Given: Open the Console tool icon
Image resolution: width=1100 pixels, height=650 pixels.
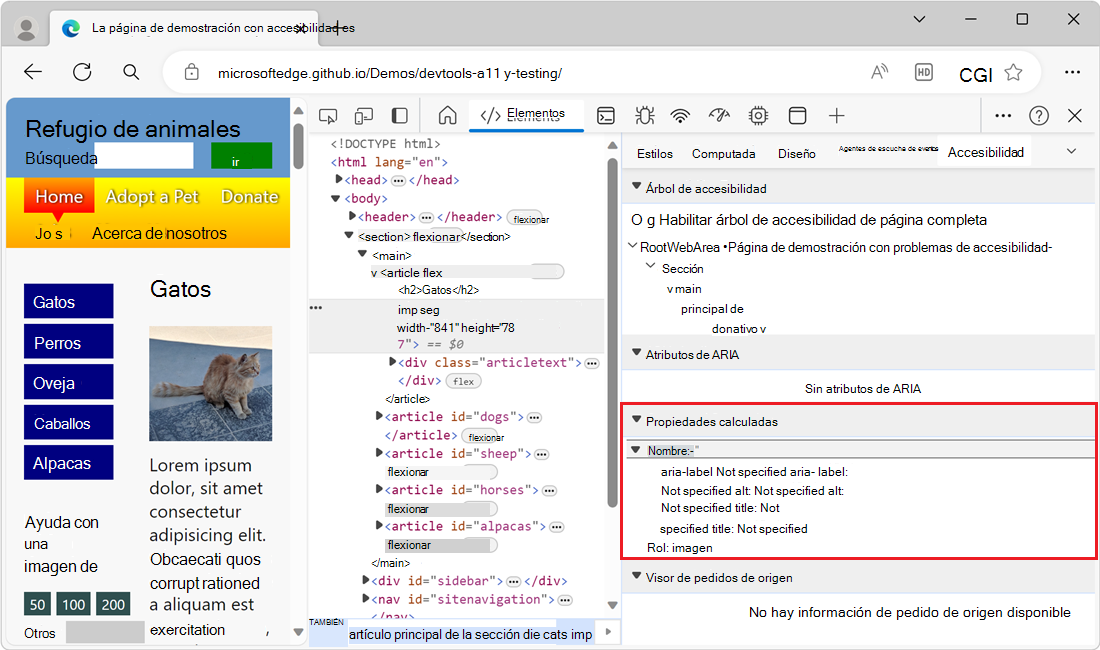Looking at the screenshot, I should (606, 115).
